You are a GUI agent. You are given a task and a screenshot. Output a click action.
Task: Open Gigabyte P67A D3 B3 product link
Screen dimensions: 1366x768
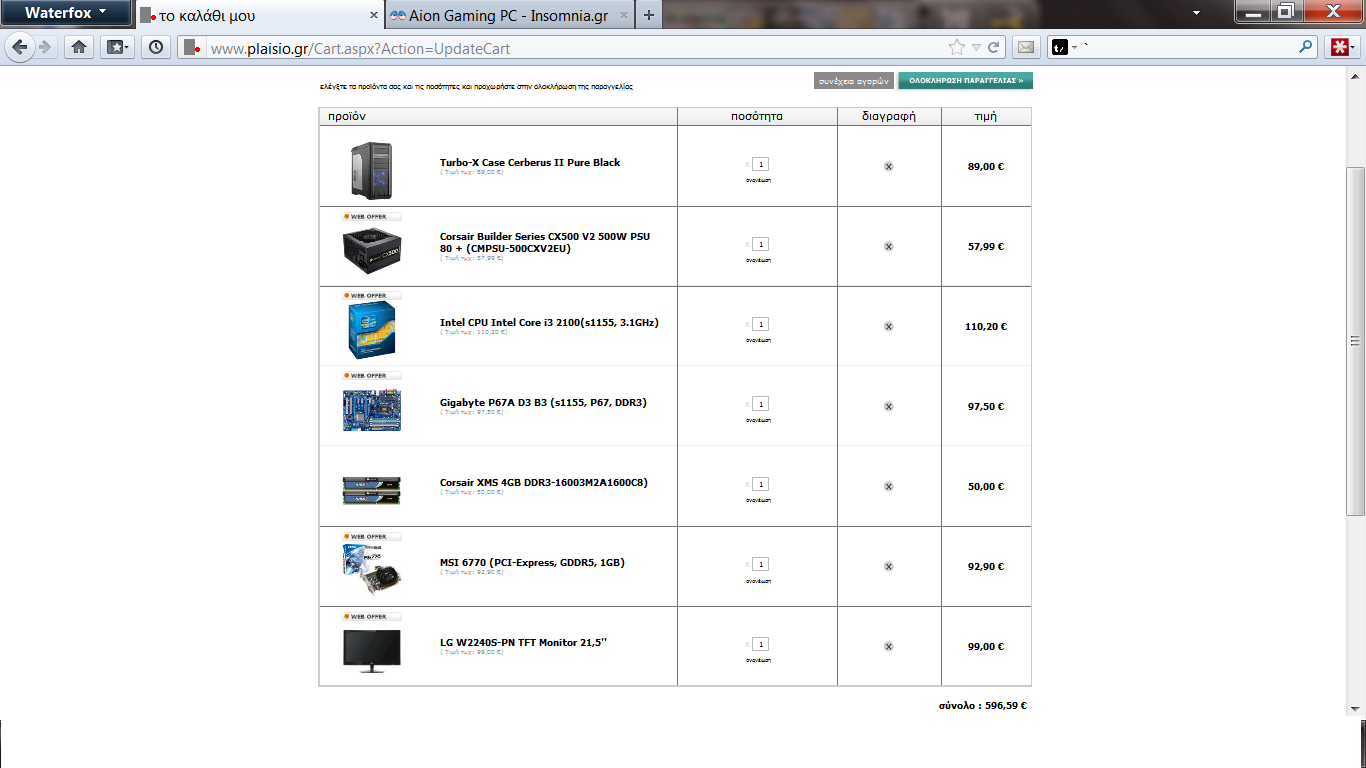coord(543,402)
